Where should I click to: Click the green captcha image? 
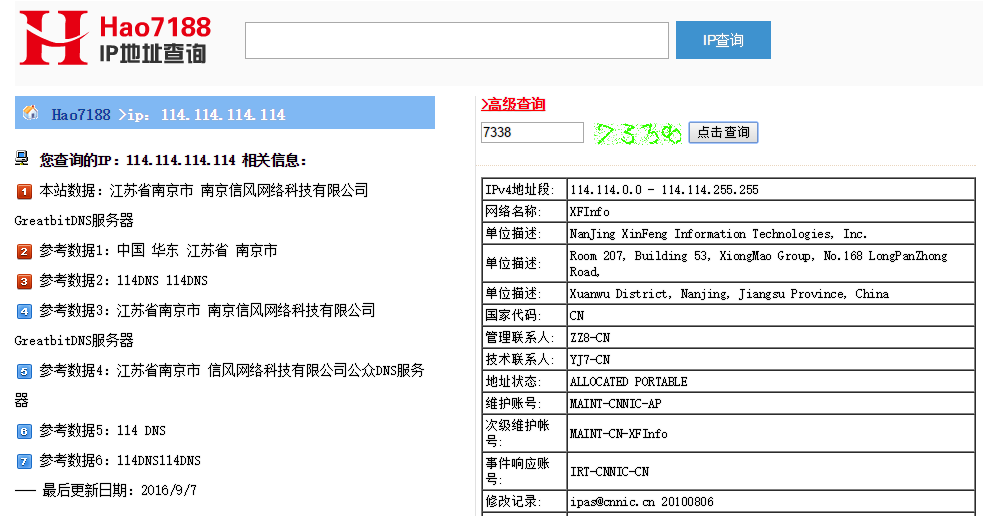click(x=637, y=133)
